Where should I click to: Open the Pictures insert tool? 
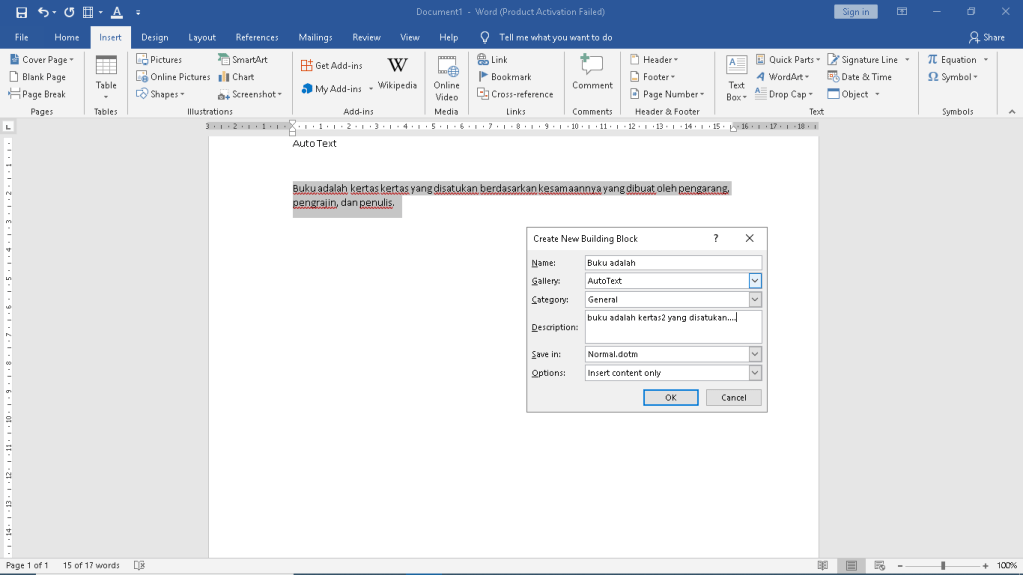click(159, 60)
